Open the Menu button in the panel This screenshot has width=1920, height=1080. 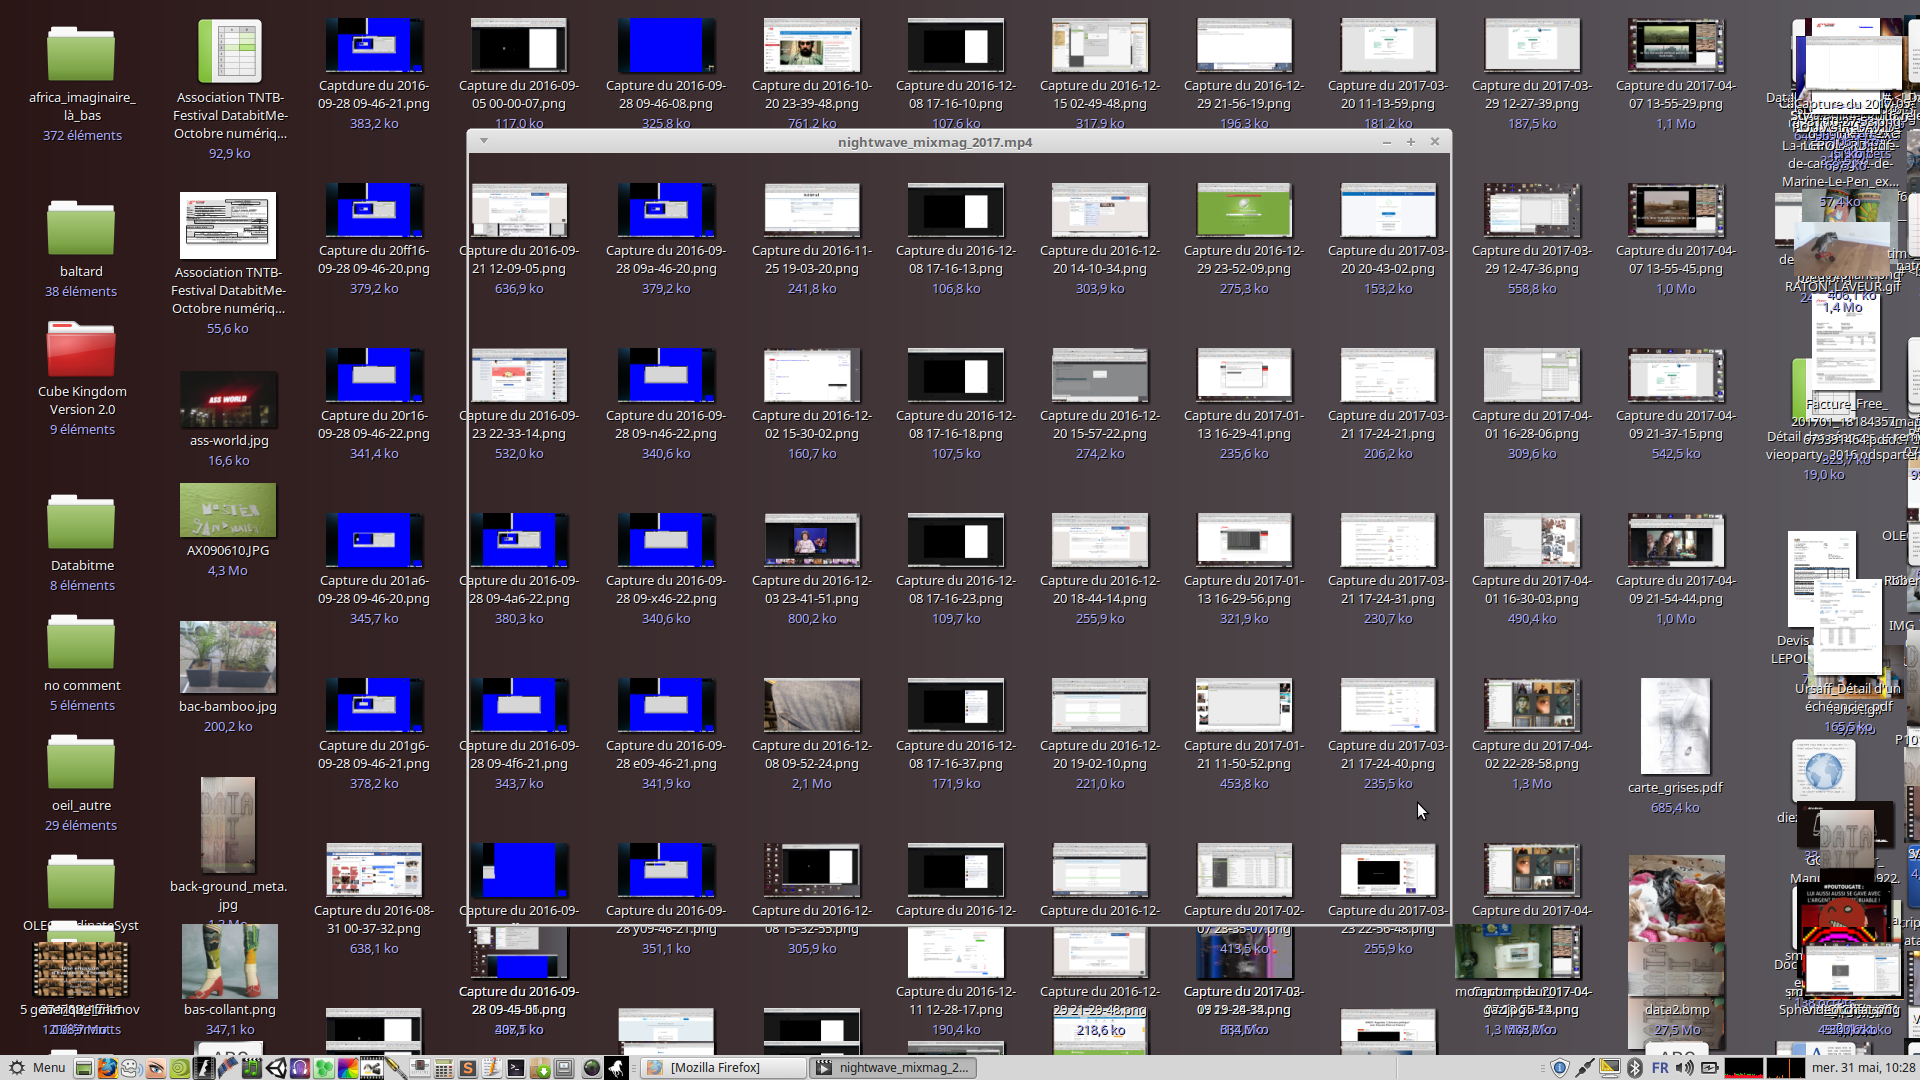(x=38, y=1068)
